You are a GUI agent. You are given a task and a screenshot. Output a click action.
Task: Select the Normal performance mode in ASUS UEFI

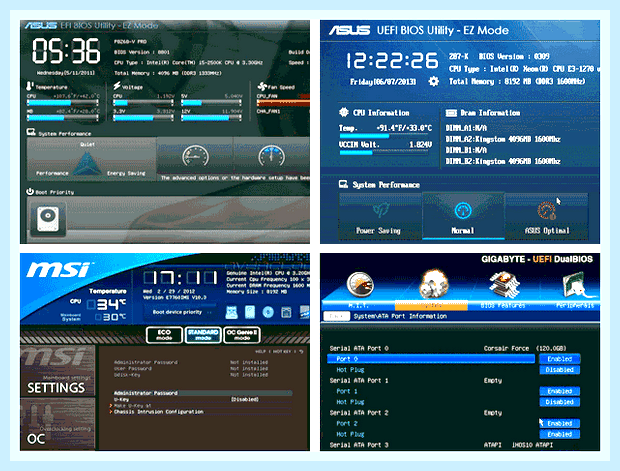point(463,216)
